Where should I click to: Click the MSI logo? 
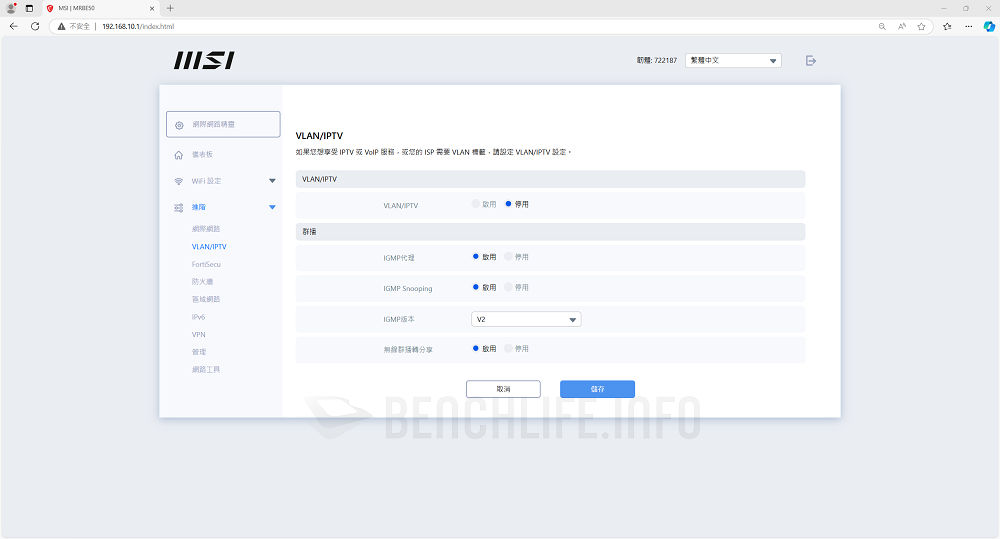coord(204,61)
